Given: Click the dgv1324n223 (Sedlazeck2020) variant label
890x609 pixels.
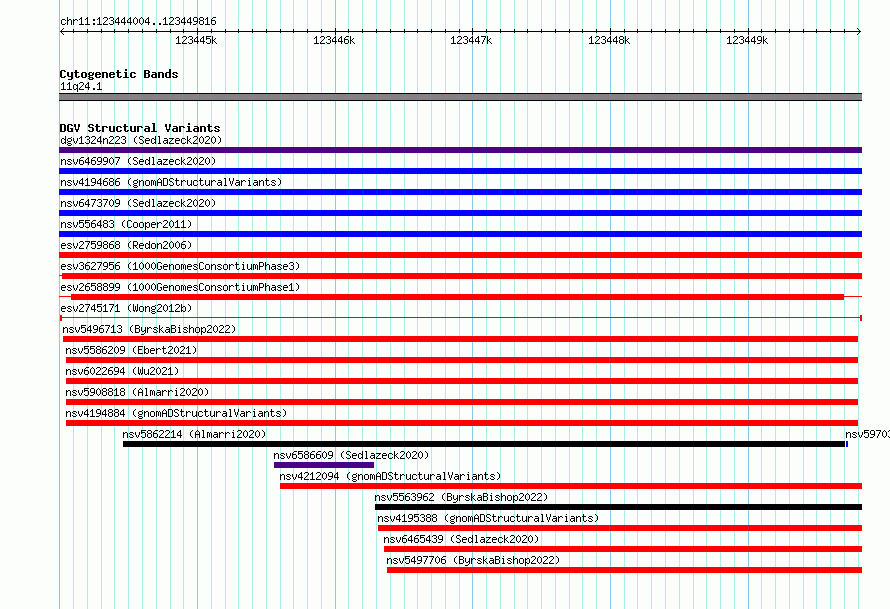Looking at the screenshot, I should pyautogui.click(x=141, y=140).
